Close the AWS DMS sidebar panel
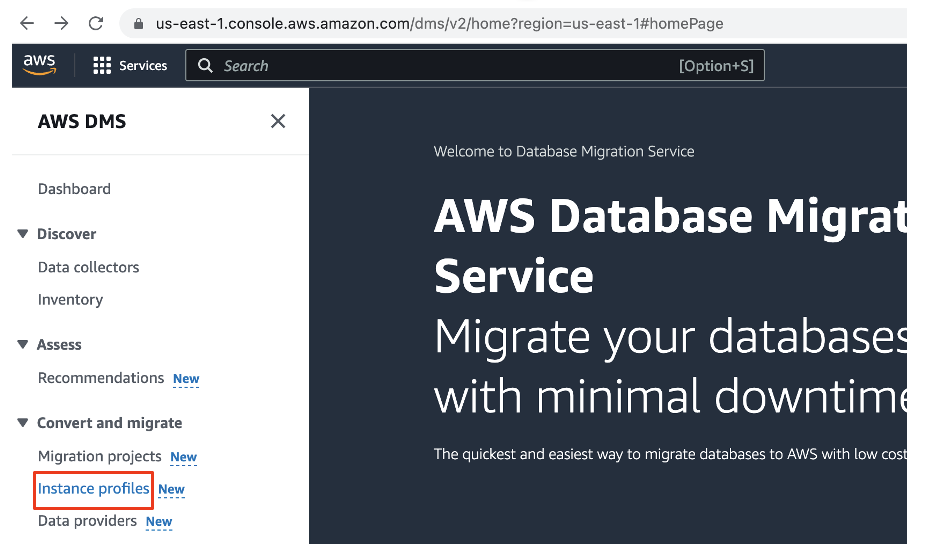The image size is (928, 560). (278, 121)
